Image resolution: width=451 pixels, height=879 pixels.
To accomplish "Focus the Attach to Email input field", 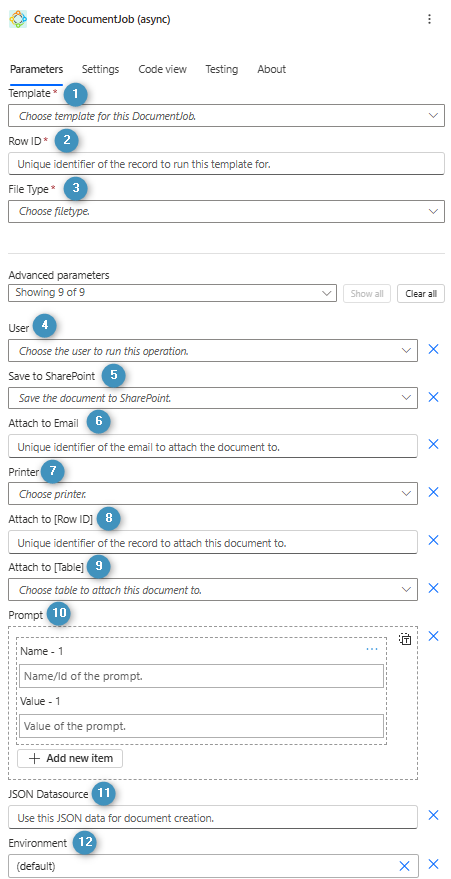I will point(213,446).
